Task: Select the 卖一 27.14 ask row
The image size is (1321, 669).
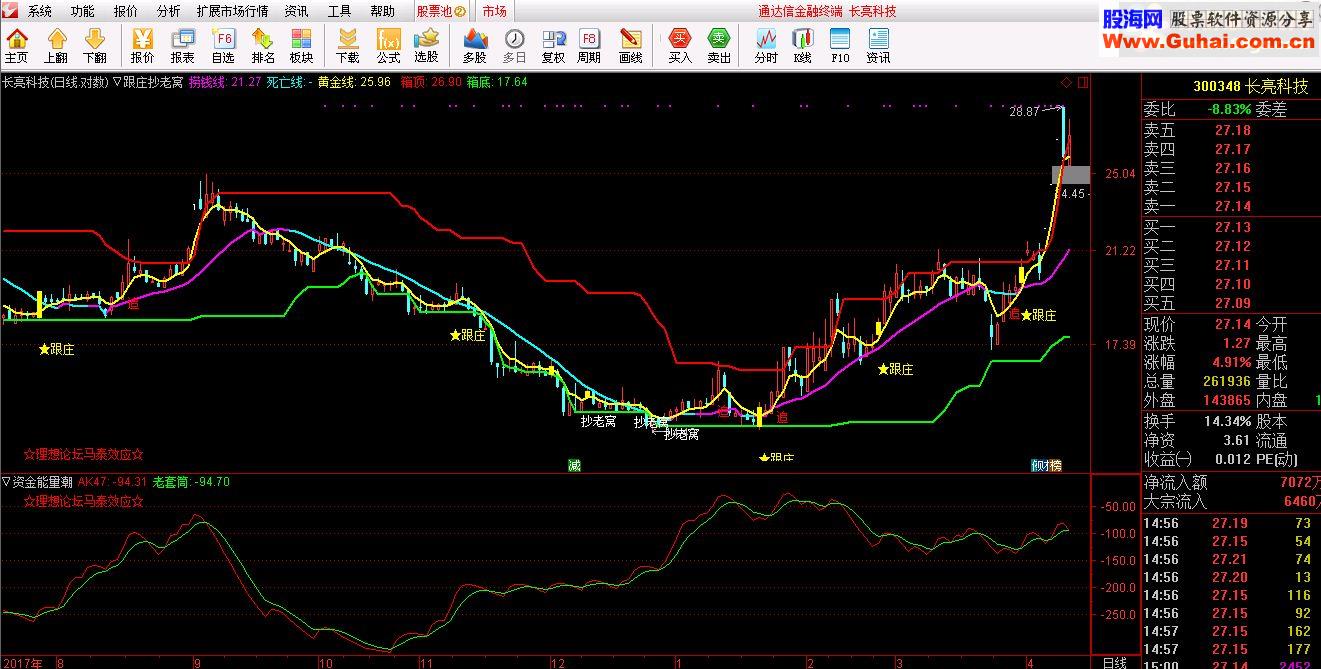Action: [x=1231, y=206]
